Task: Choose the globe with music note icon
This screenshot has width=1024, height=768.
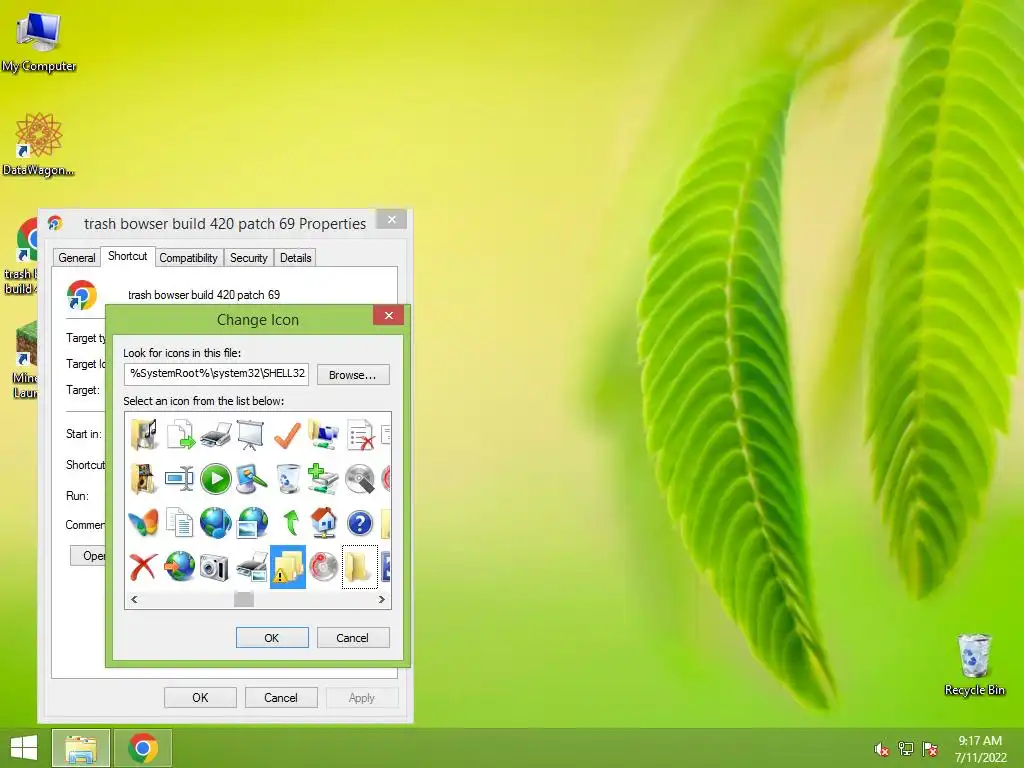Action: pos(216,522)
